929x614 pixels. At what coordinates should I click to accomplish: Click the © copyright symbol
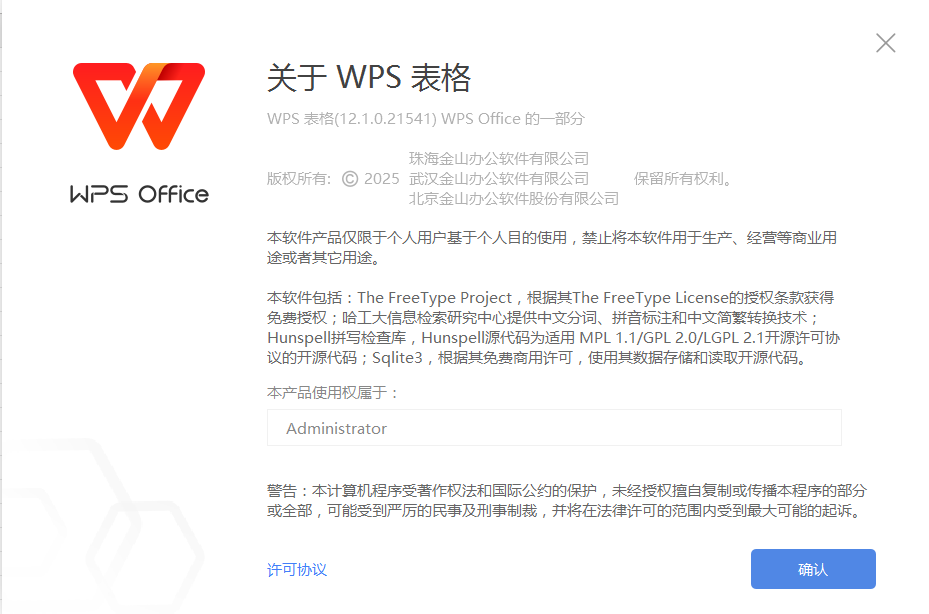coord(350,178)
